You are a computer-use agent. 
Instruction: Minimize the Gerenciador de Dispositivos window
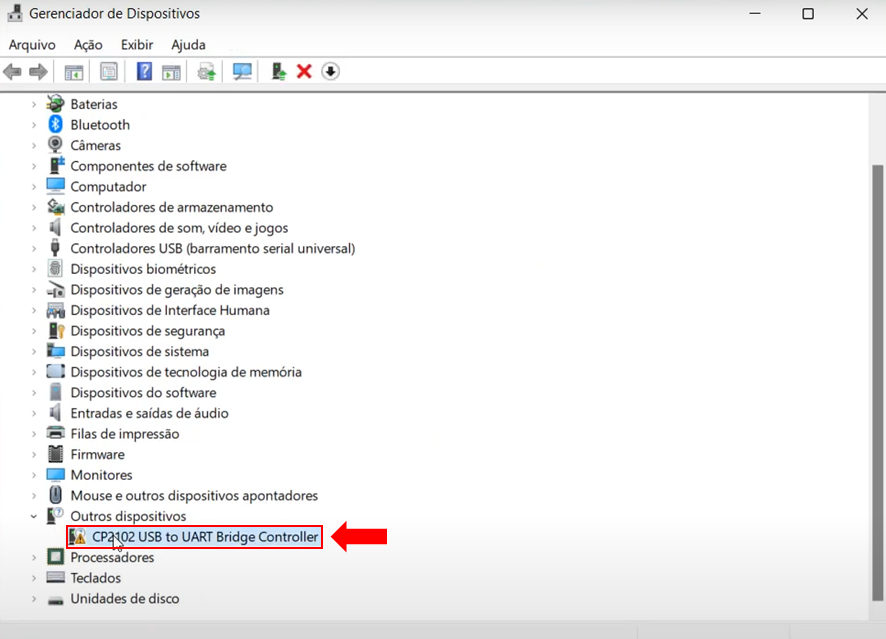[x=755, y=14]
